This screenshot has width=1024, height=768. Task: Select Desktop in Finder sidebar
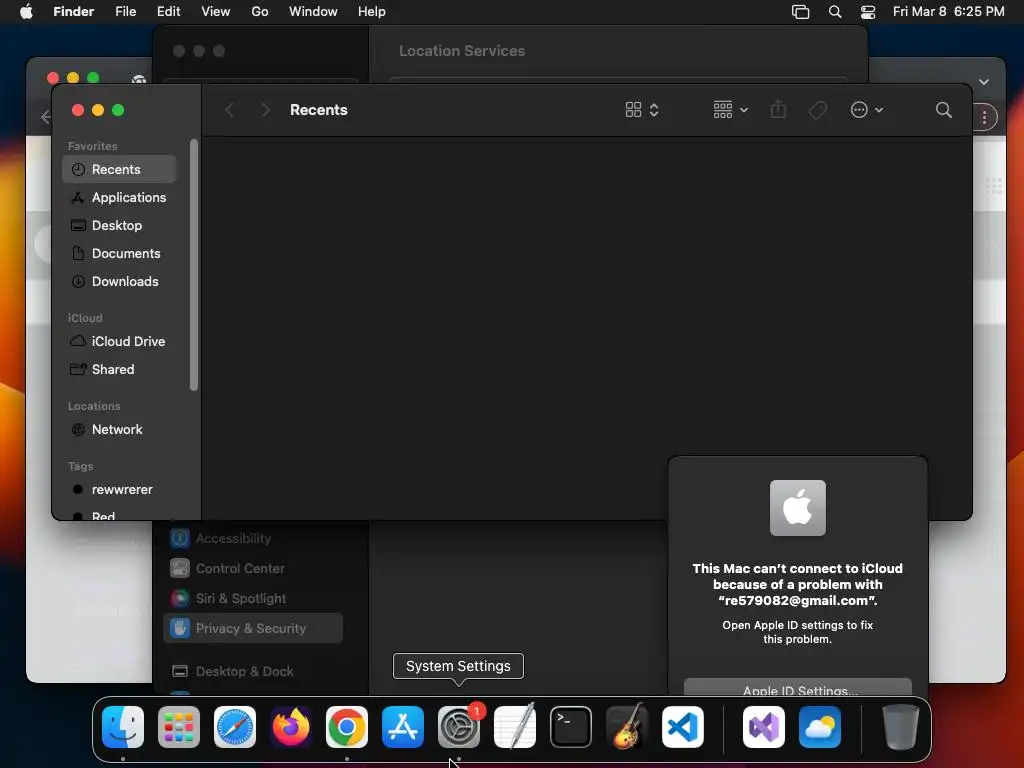point(120,225)
